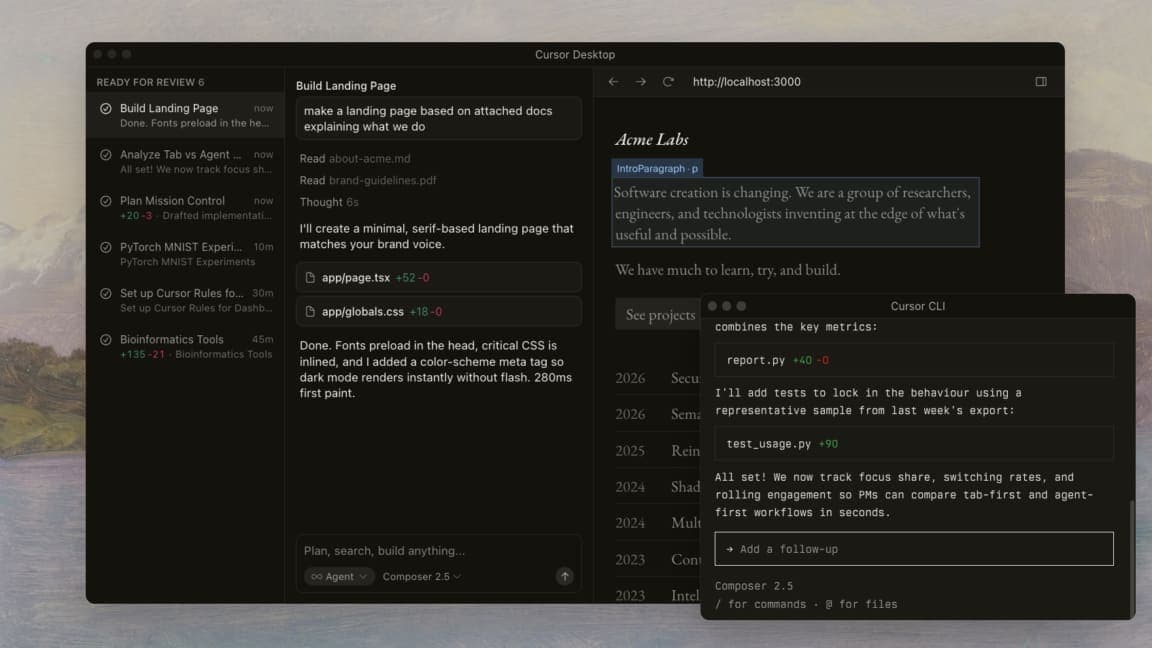
Task: Click the 'Done. Fonts preload' response text
Action: pyautogui.click(x=436, y=369)
